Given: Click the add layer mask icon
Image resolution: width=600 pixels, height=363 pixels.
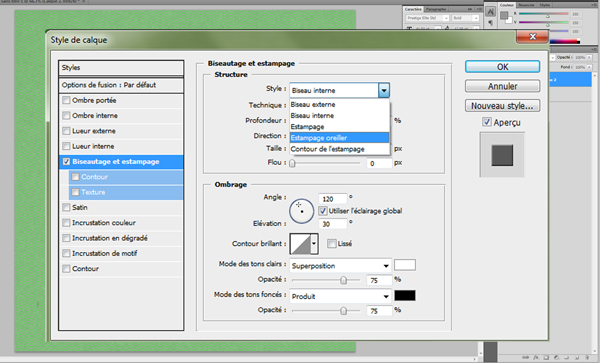Looking at the screenshot, I should click(x=546, y=357).
